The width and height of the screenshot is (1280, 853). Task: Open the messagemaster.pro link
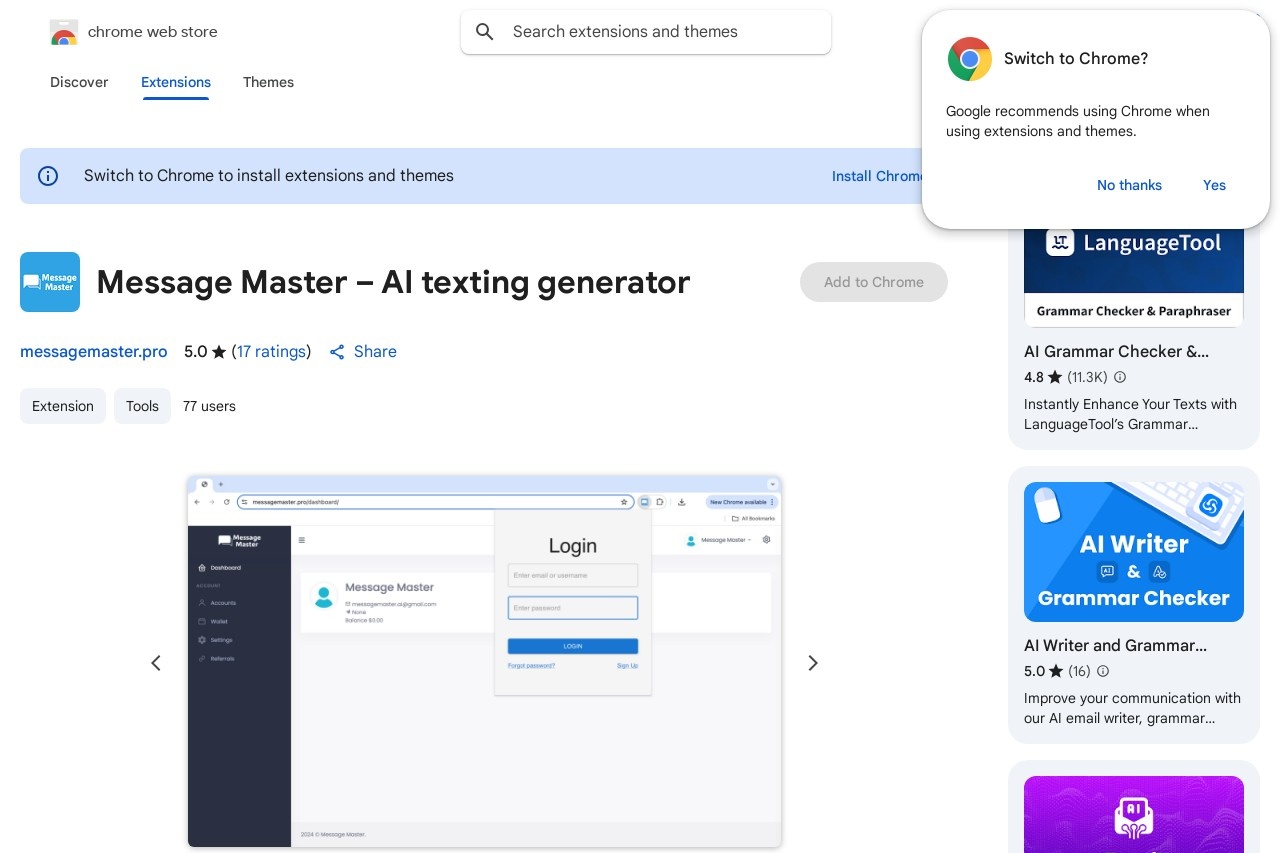pos(94,351)
